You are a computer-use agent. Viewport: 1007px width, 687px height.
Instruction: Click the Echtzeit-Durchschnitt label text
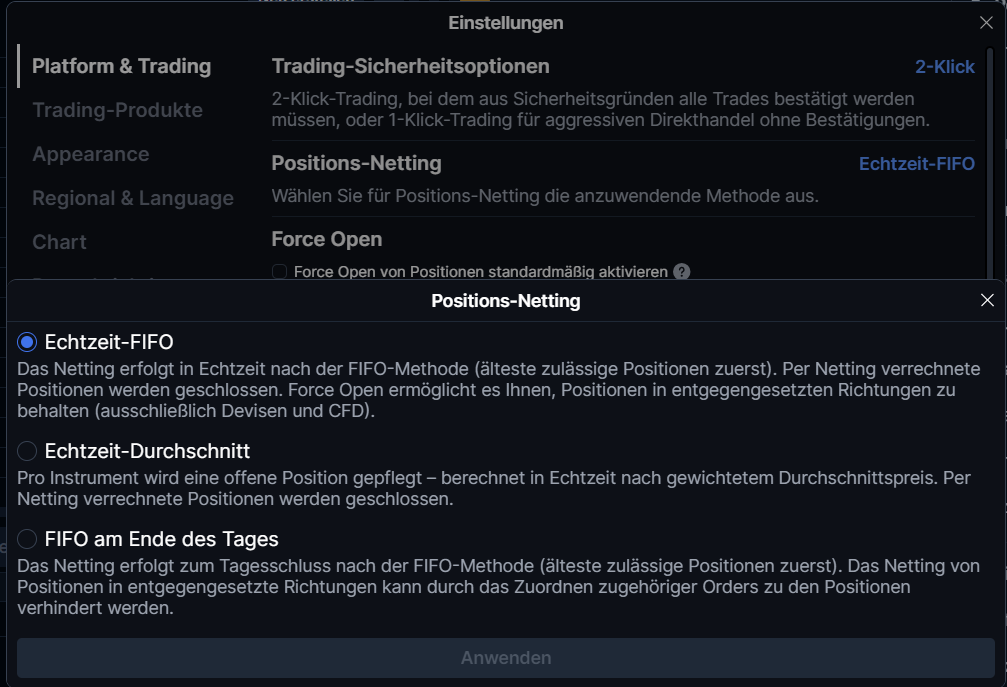pos(147,451)
